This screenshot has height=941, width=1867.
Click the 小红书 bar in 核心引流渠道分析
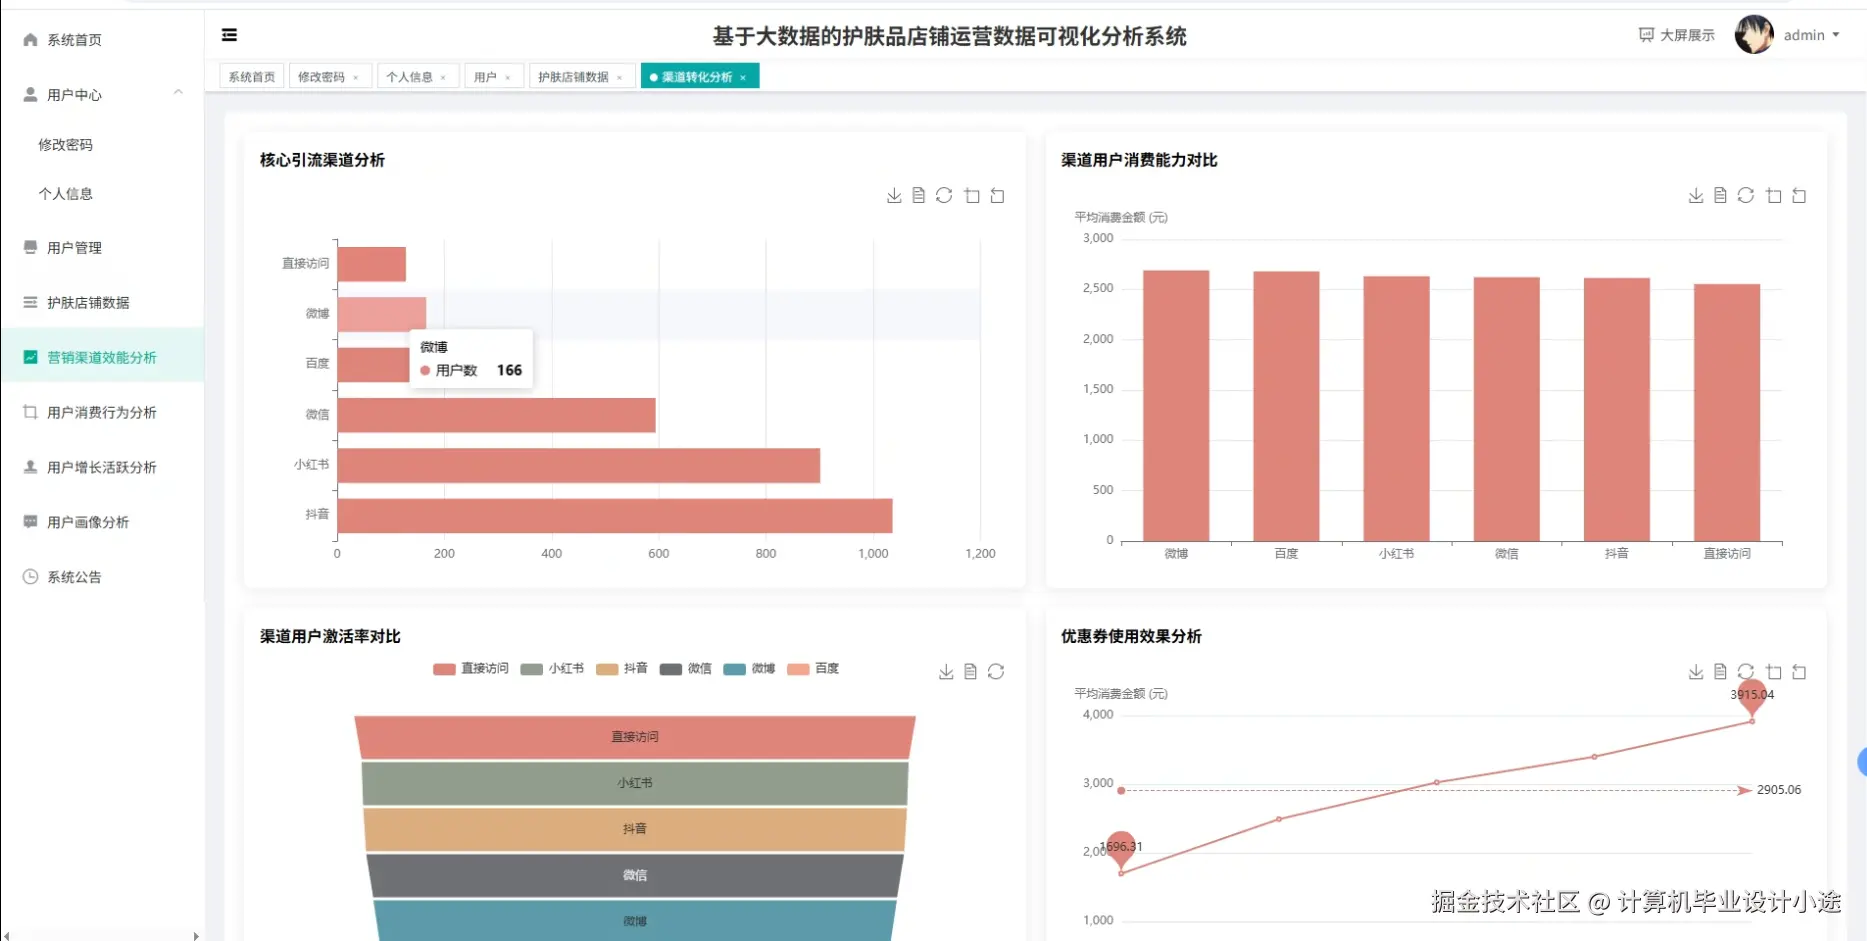click(579, 466)
